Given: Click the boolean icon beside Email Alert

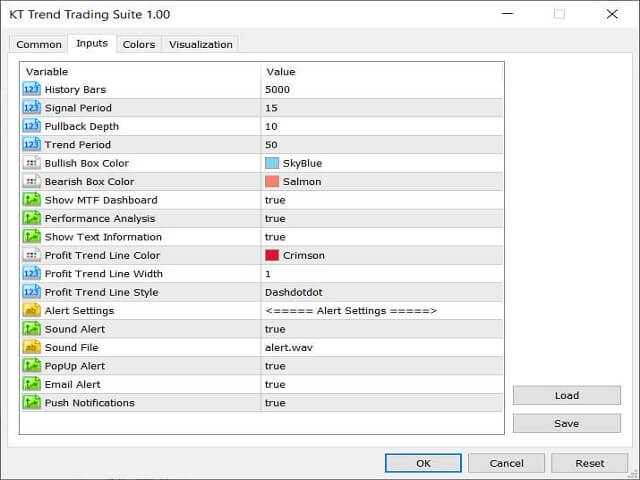Looking at the screenshot, I should coord(31,384).
